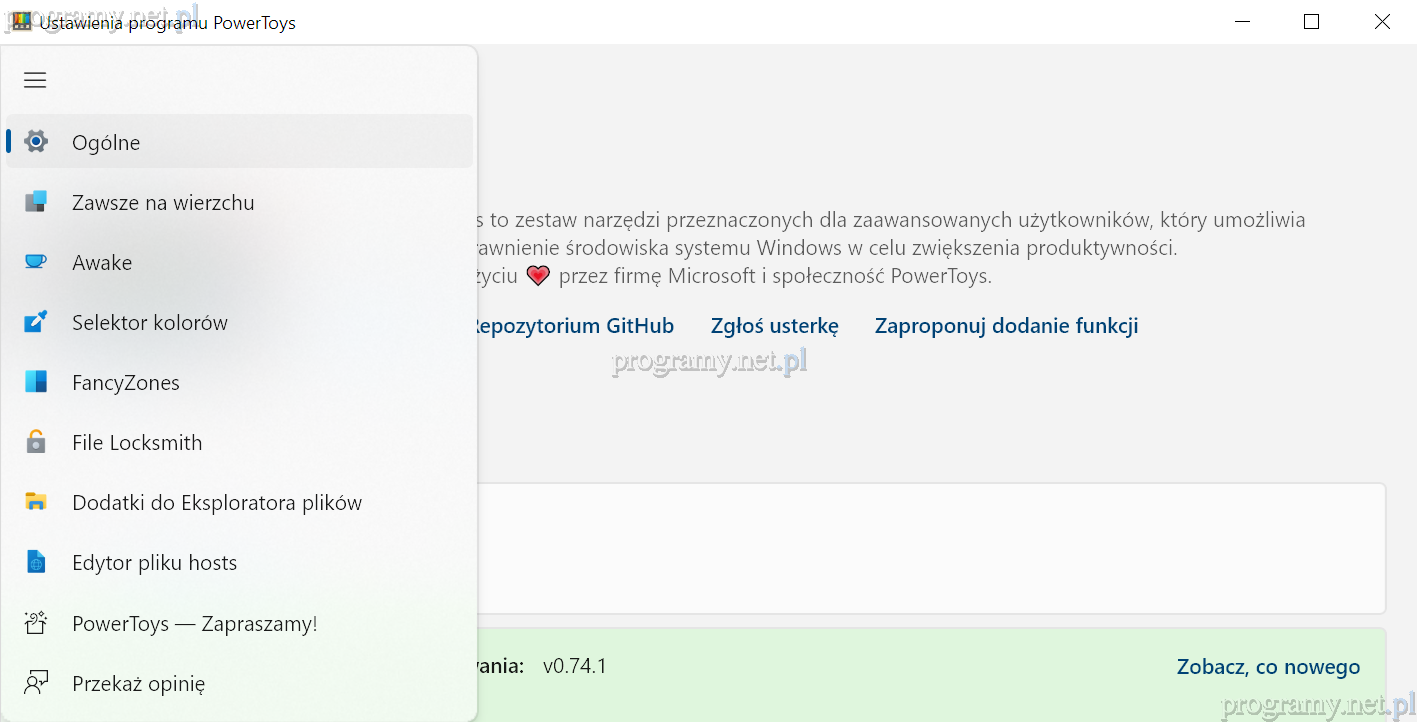1417x722 pixels.
Task: Minimize the PowerToys settings window
Action: (x=1241, y=22)
